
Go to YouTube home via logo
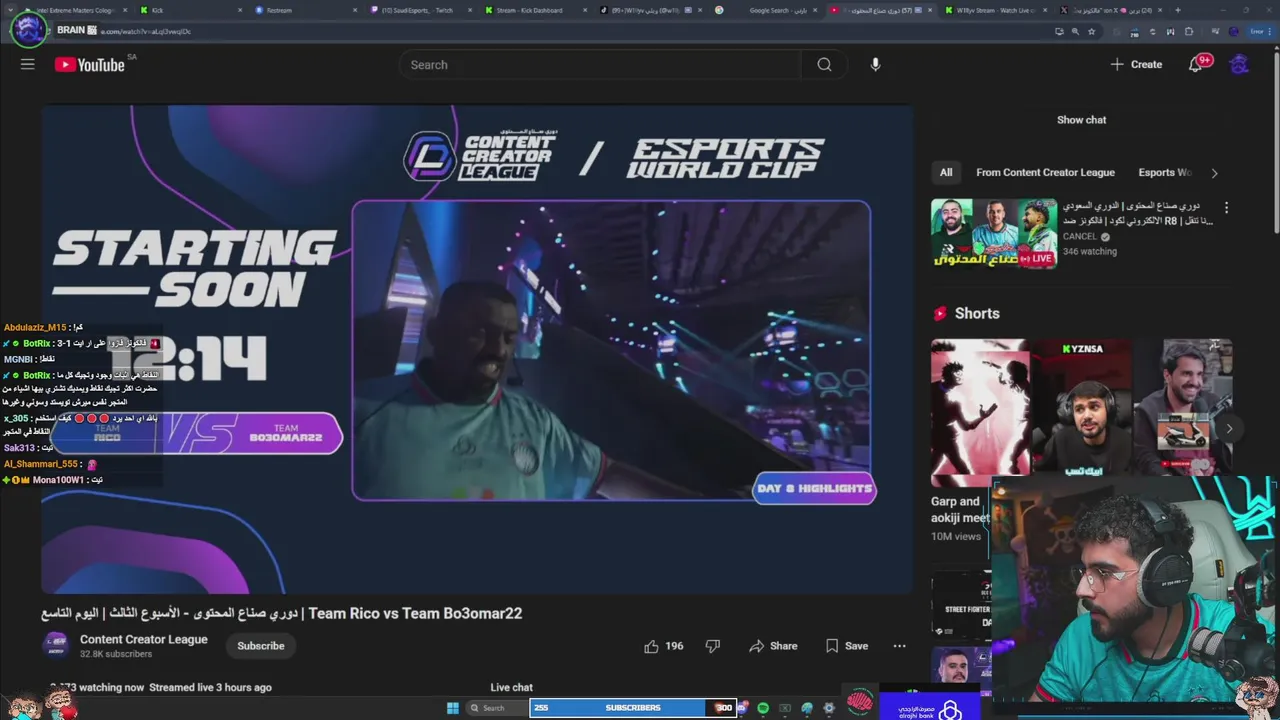tap(90, 65)
